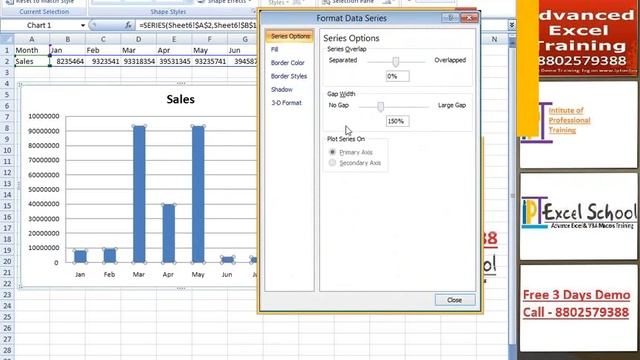Select the Apr bar in chart
This screenshot has height=360, width=640.
169,233
